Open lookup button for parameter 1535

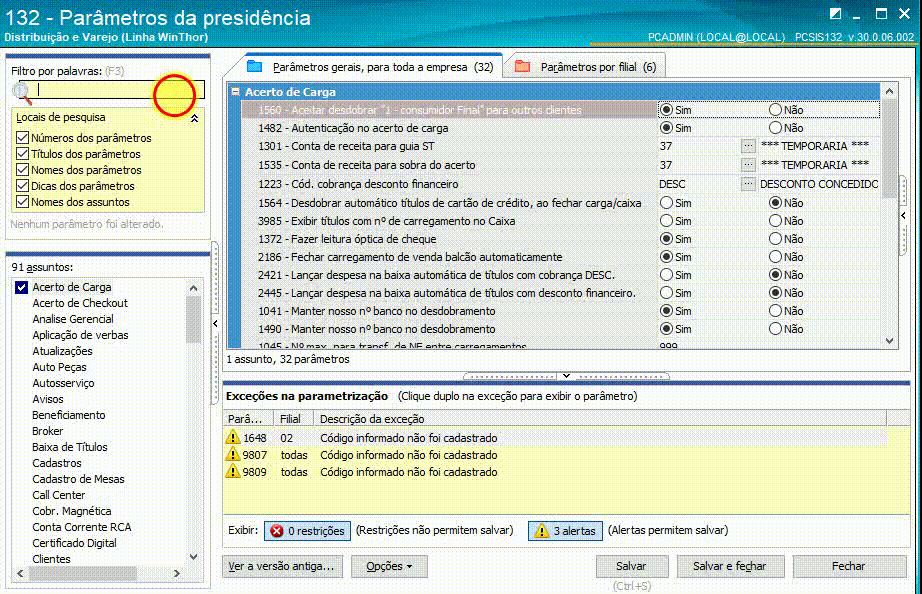747,165
